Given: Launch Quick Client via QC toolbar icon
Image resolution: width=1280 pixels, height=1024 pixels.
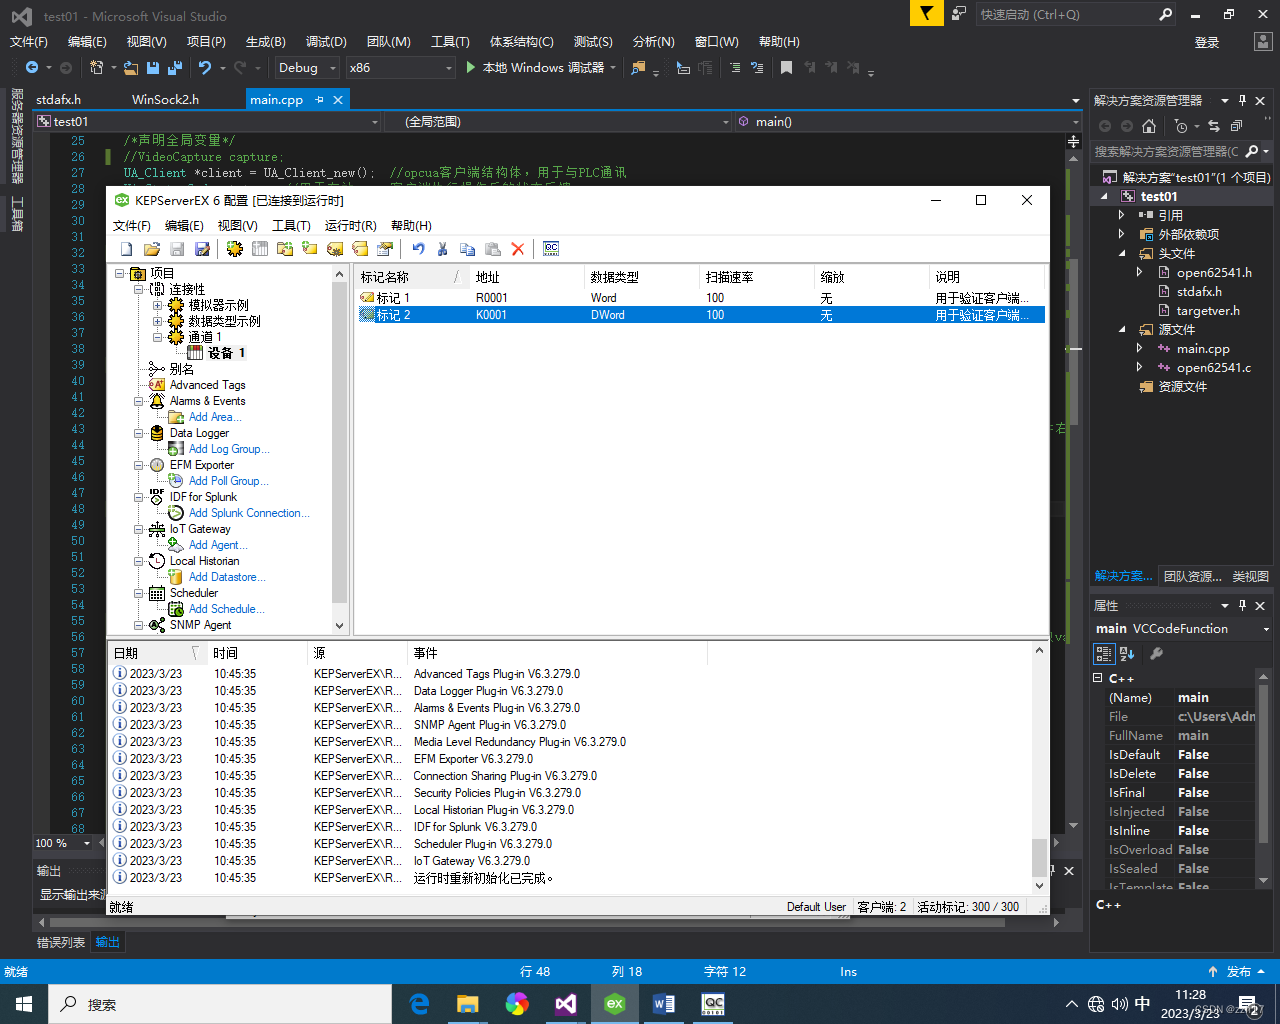Looking at the screenshot, I should [551, 249].
